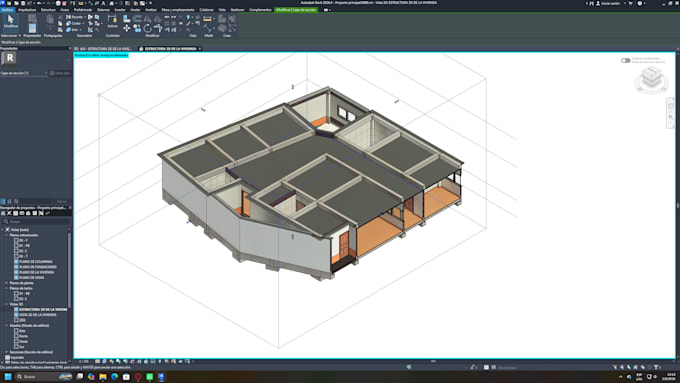This screenshot has height=383, width=680.
Task: Open Microsoft Edge from taskbar
Action: click(x=114, y=376)
